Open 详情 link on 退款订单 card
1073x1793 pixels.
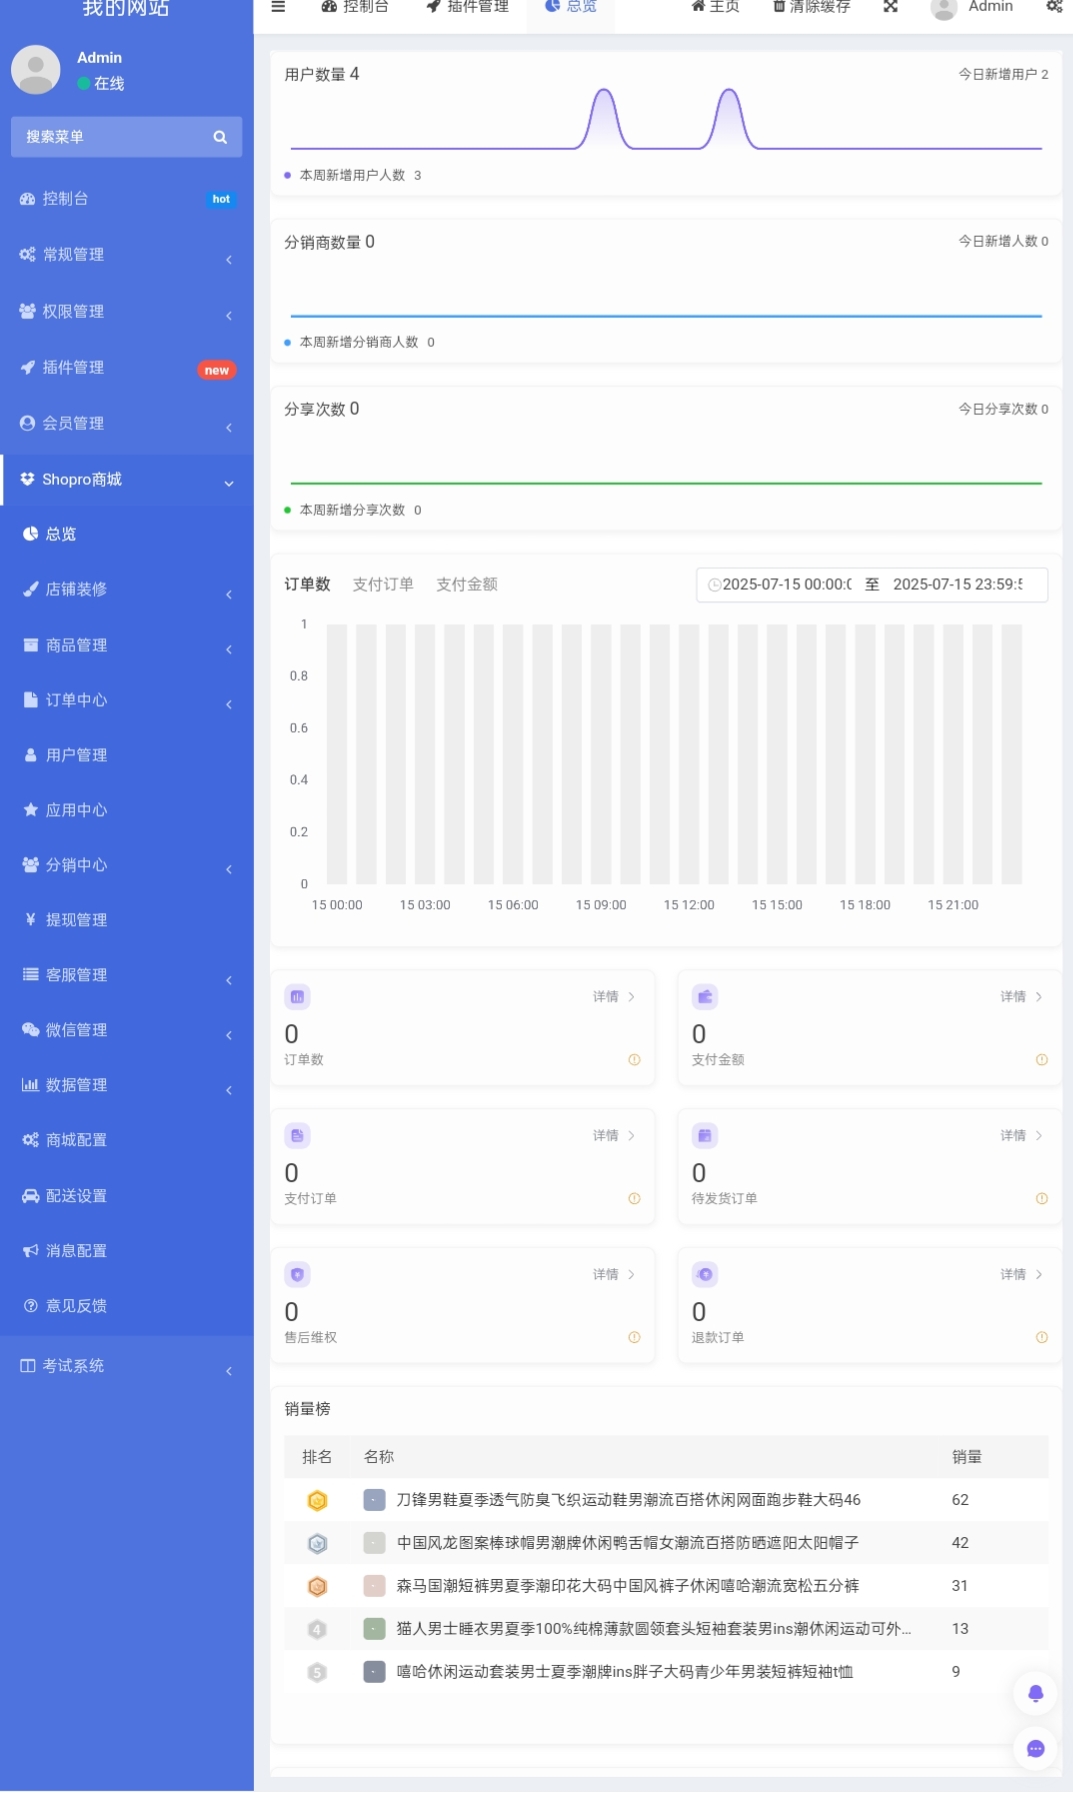click(1022, 1275)
